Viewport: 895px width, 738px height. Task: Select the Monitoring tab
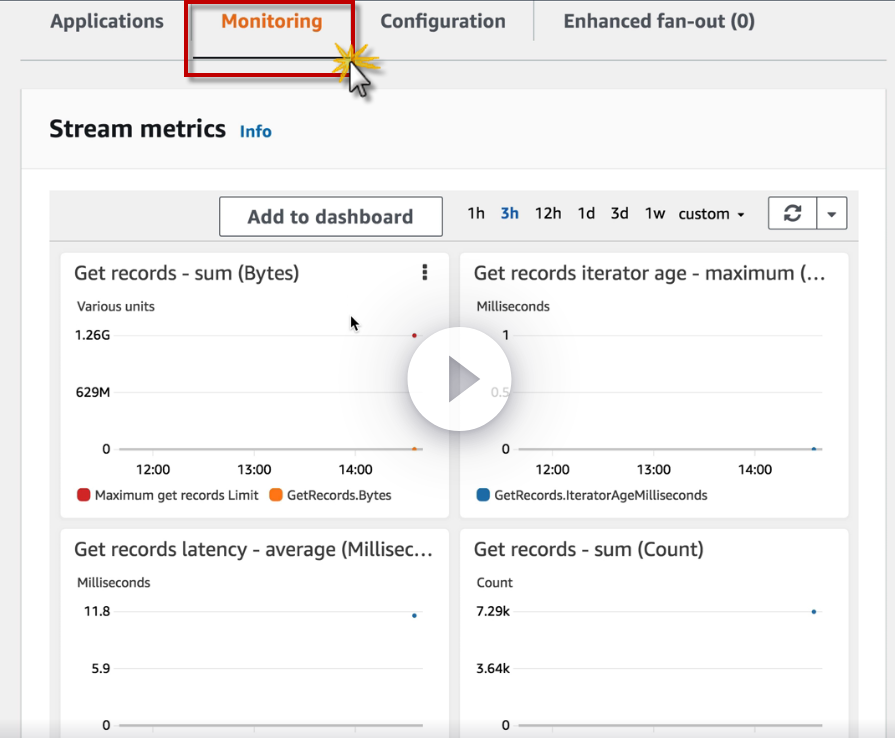(272, 21)
